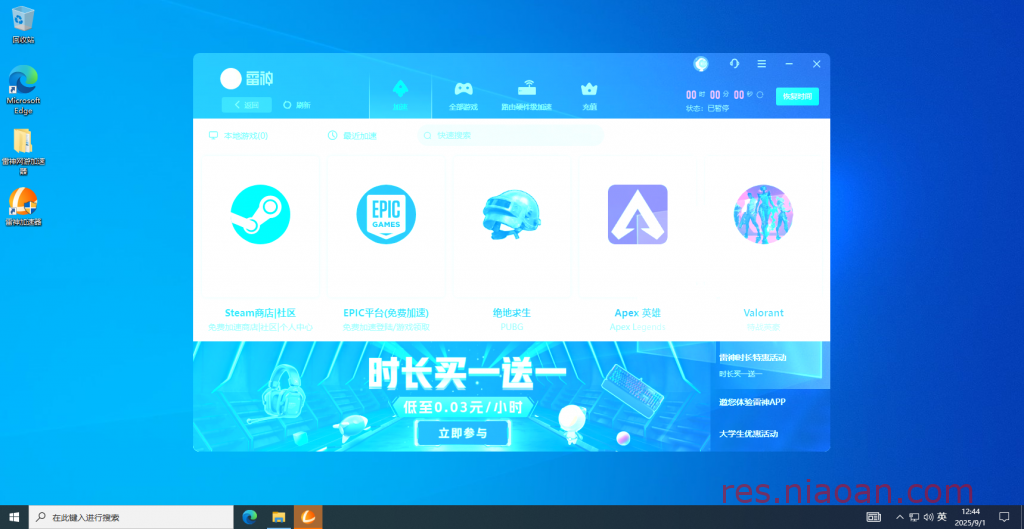Select the 回收站 recycle bin desktop icon
This screenshot has height=529, width=1024.
click(23, 25)
